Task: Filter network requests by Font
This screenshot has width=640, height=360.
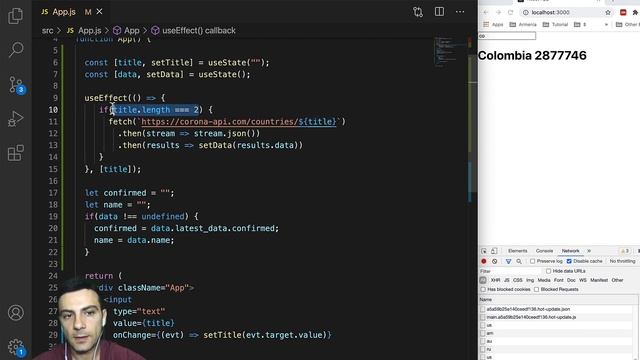Action: click(558, 280)
